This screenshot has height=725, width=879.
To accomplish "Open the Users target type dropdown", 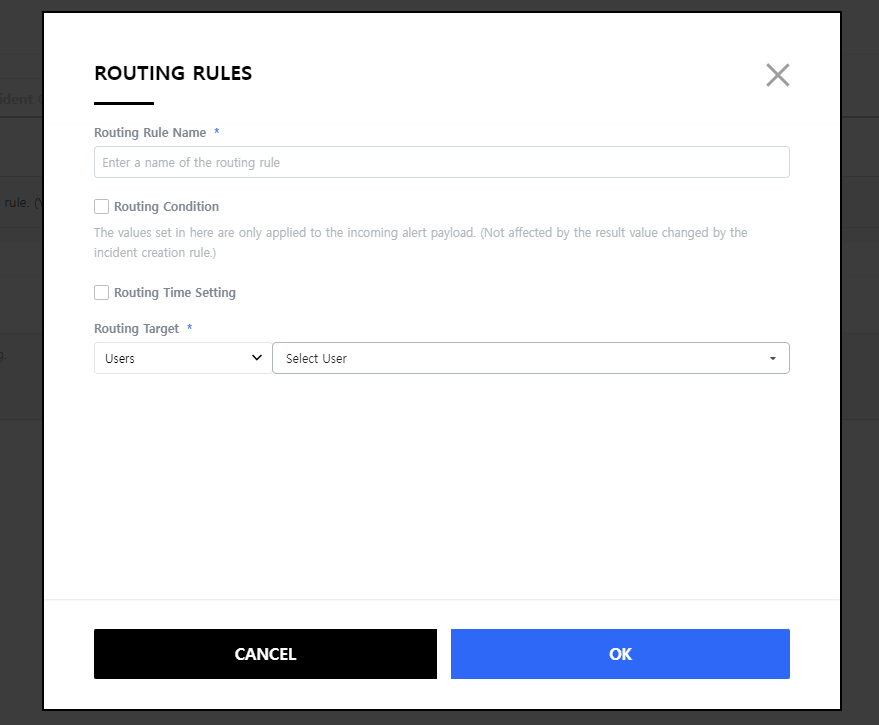I will point(180,358).
